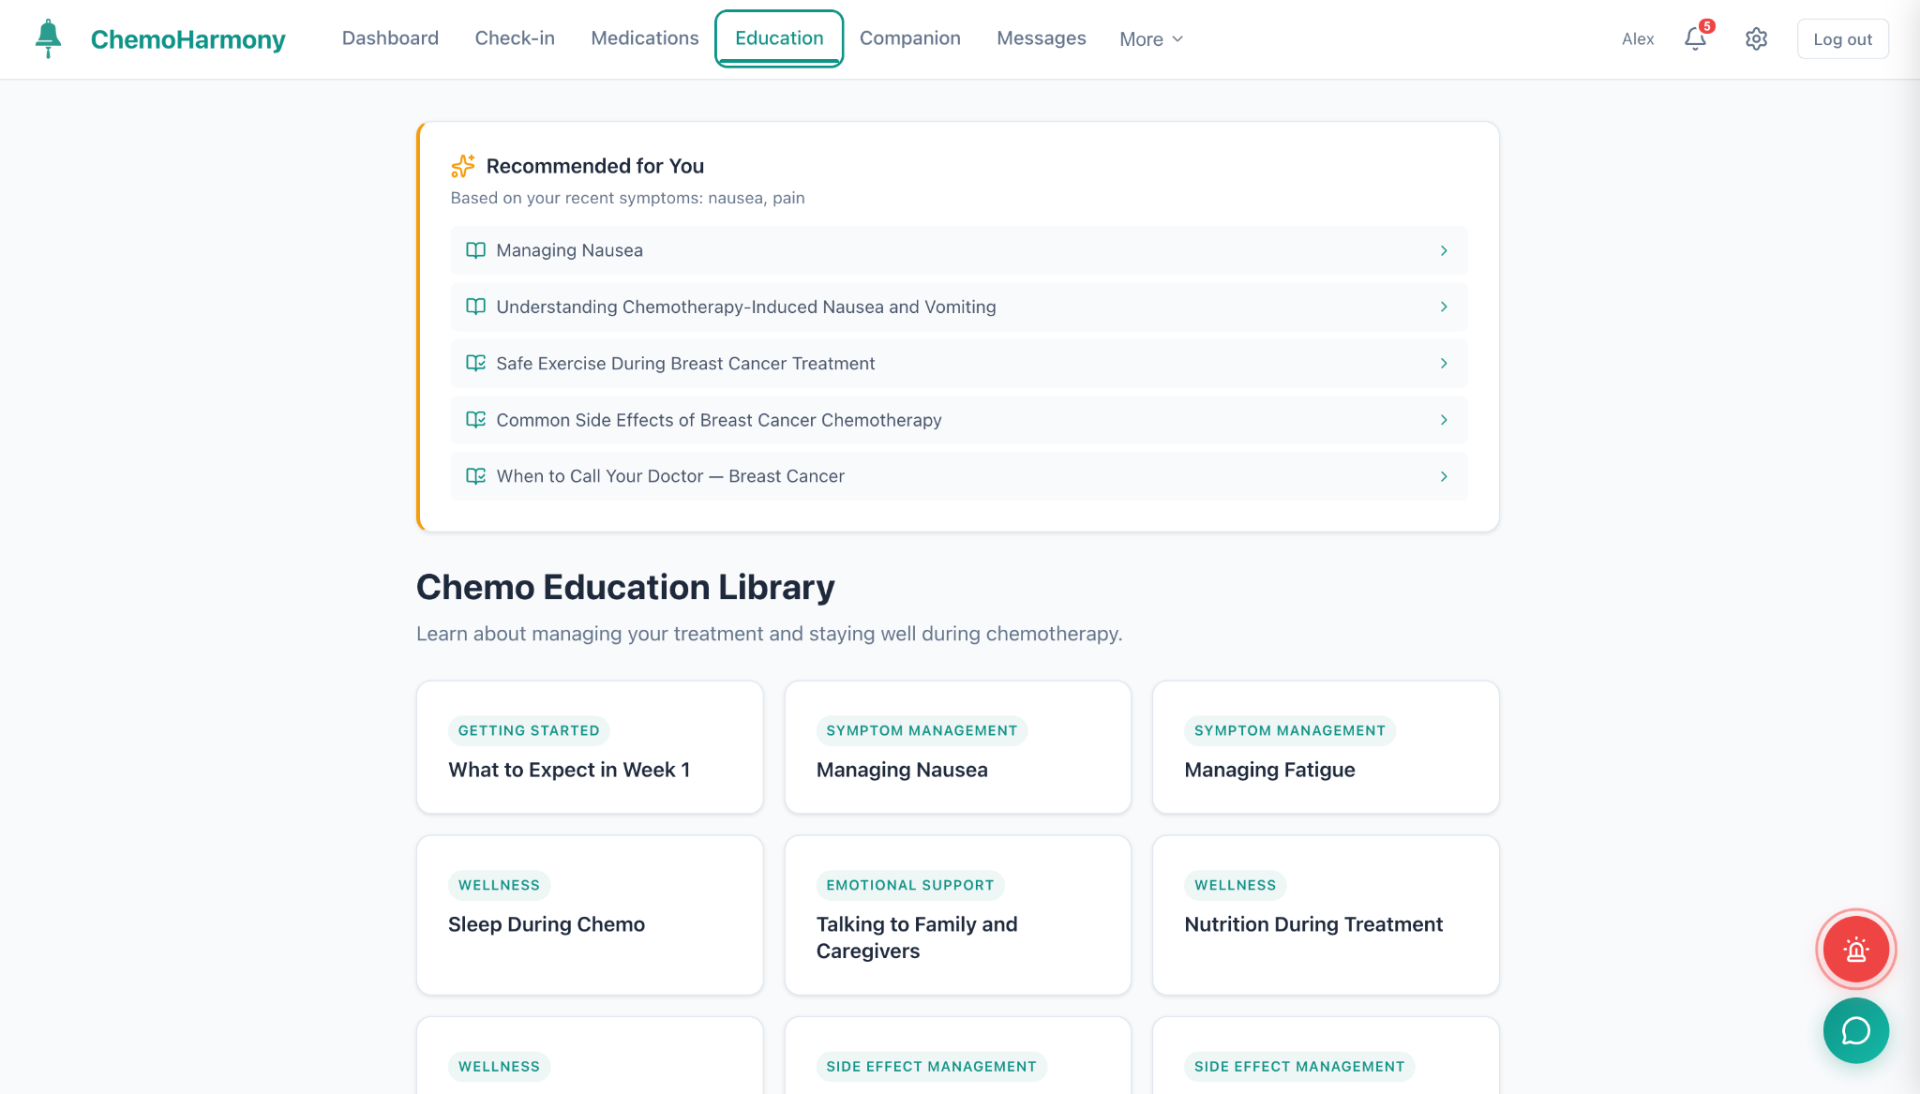Switch to the Medications tab

coord(644,38)
